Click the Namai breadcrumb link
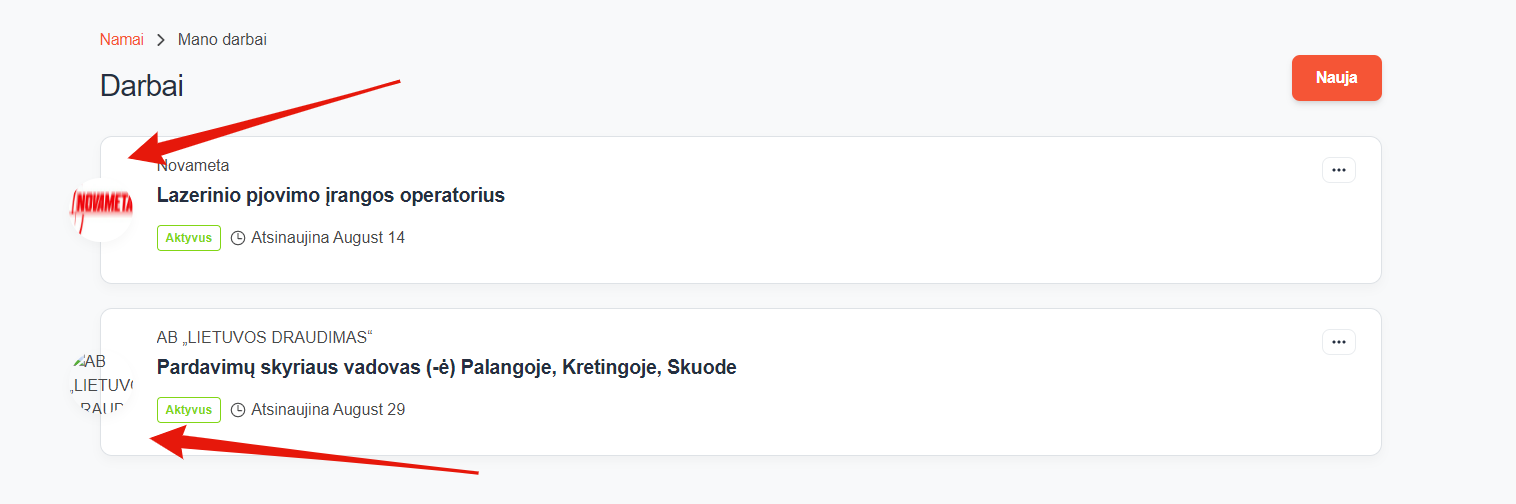The width and height of the screenshot is (1516, 504). (121, 40)
